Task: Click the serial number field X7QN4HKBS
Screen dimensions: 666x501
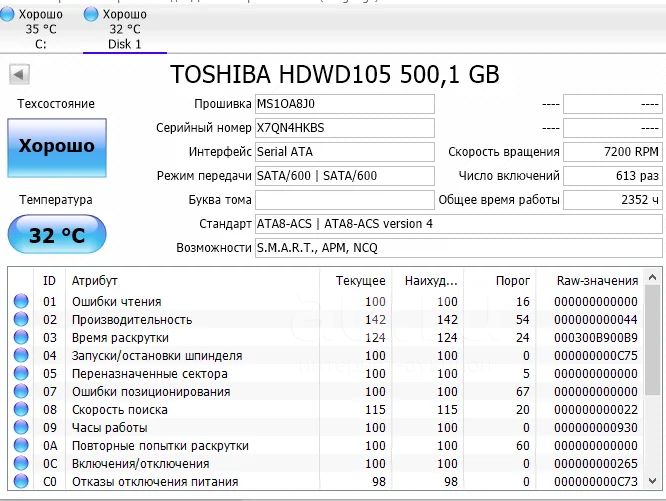Action: [344, 128]
